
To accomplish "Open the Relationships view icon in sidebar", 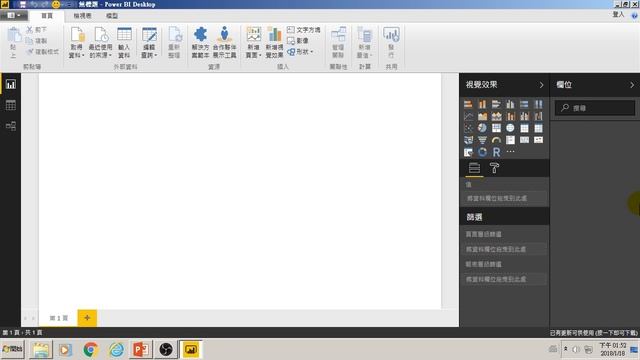I will (x=11, y=126).
